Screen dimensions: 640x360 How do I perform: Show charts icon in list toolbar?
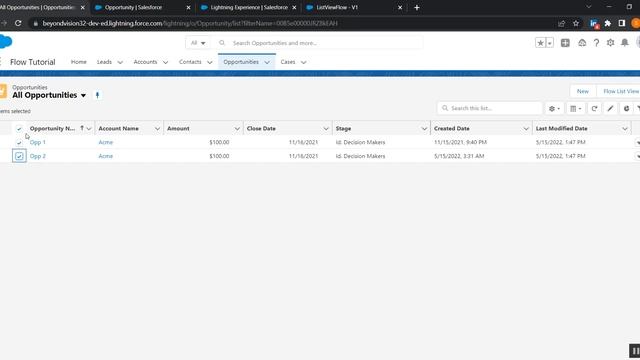[626, 109]
